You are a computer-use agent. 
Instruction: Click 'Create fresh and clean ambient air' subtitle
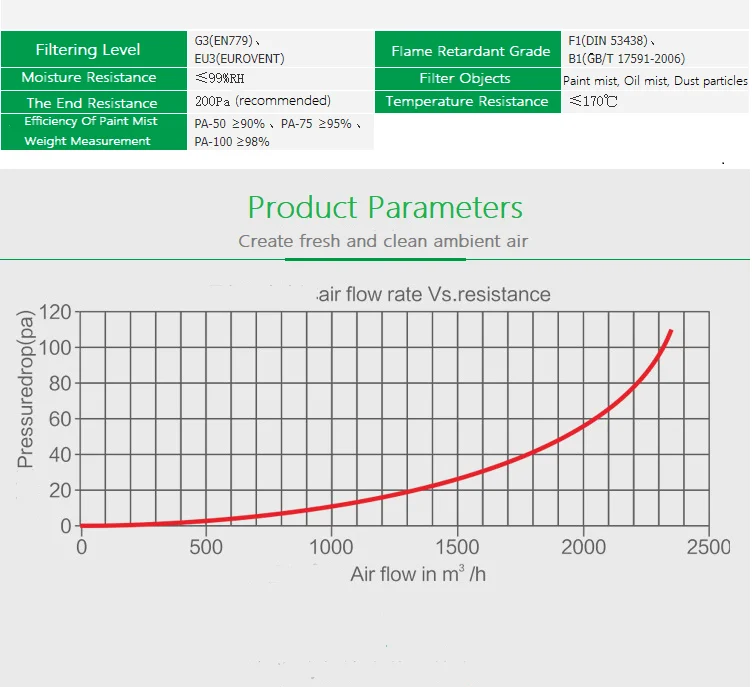coord(383,241)
